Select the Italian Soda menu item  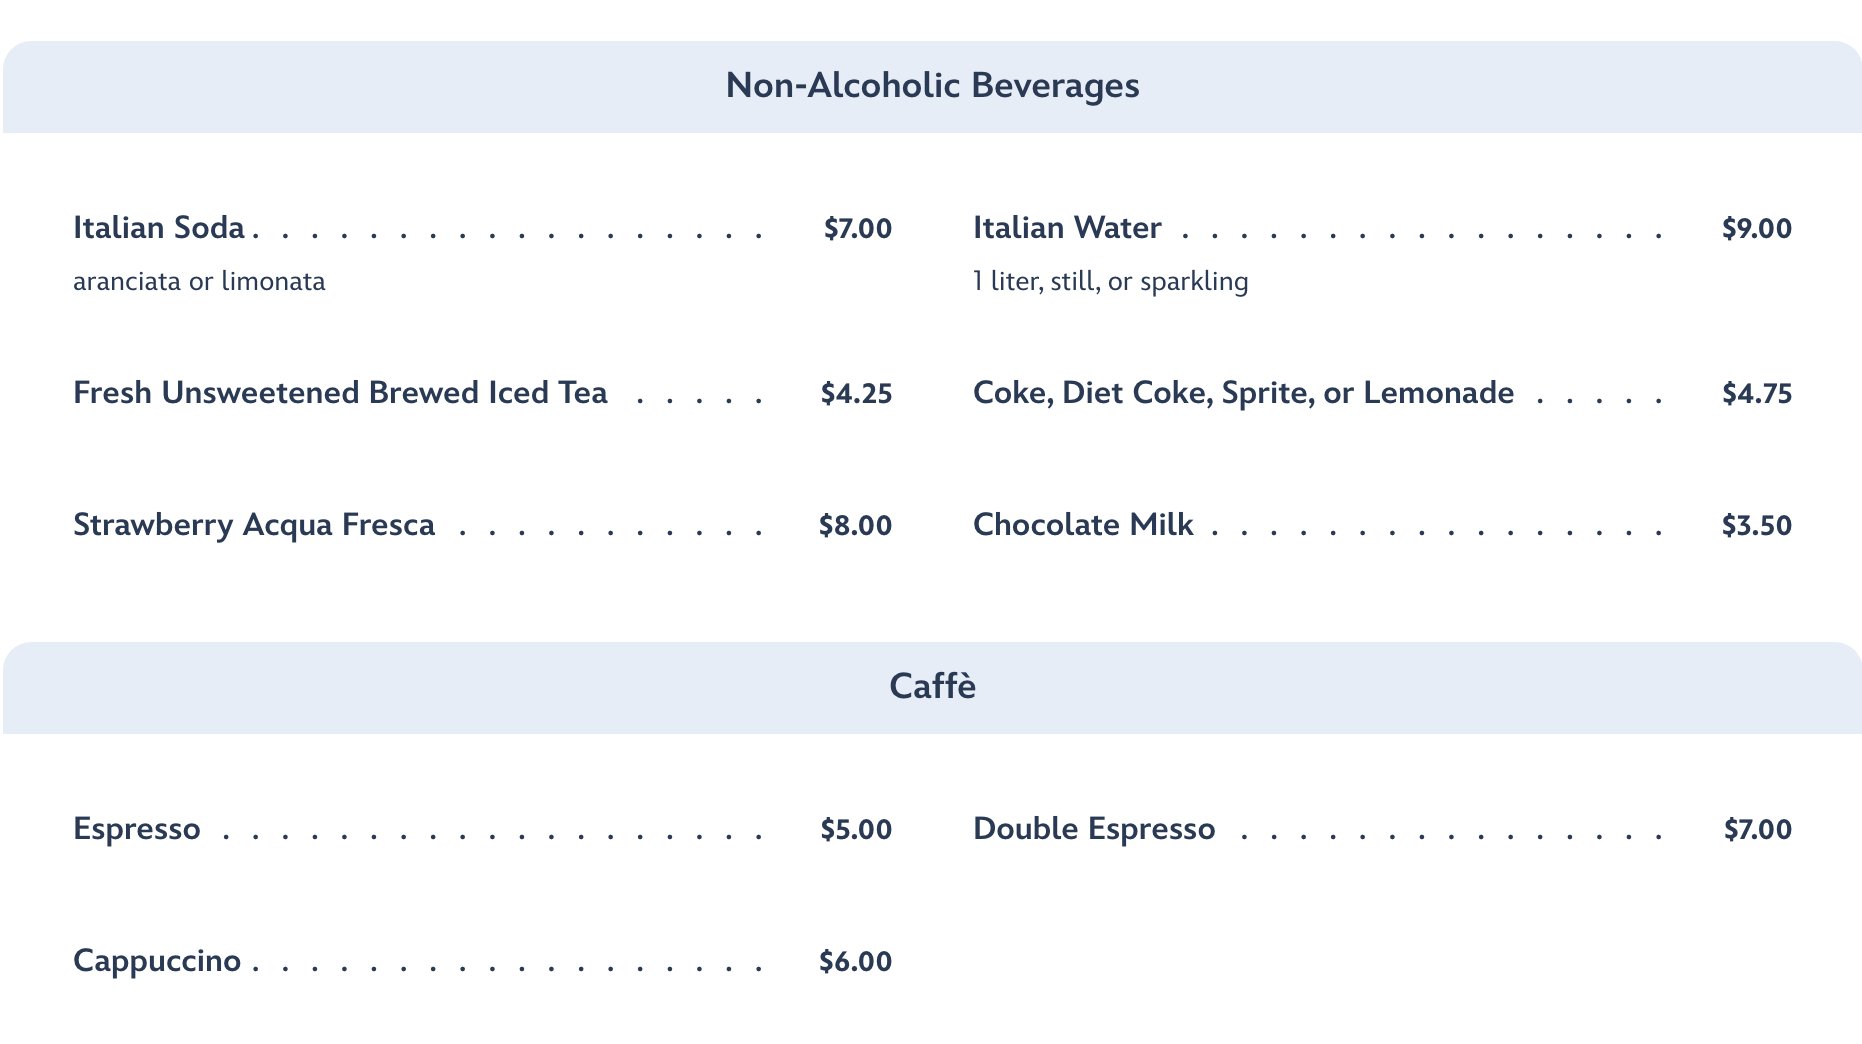point(159,228)
